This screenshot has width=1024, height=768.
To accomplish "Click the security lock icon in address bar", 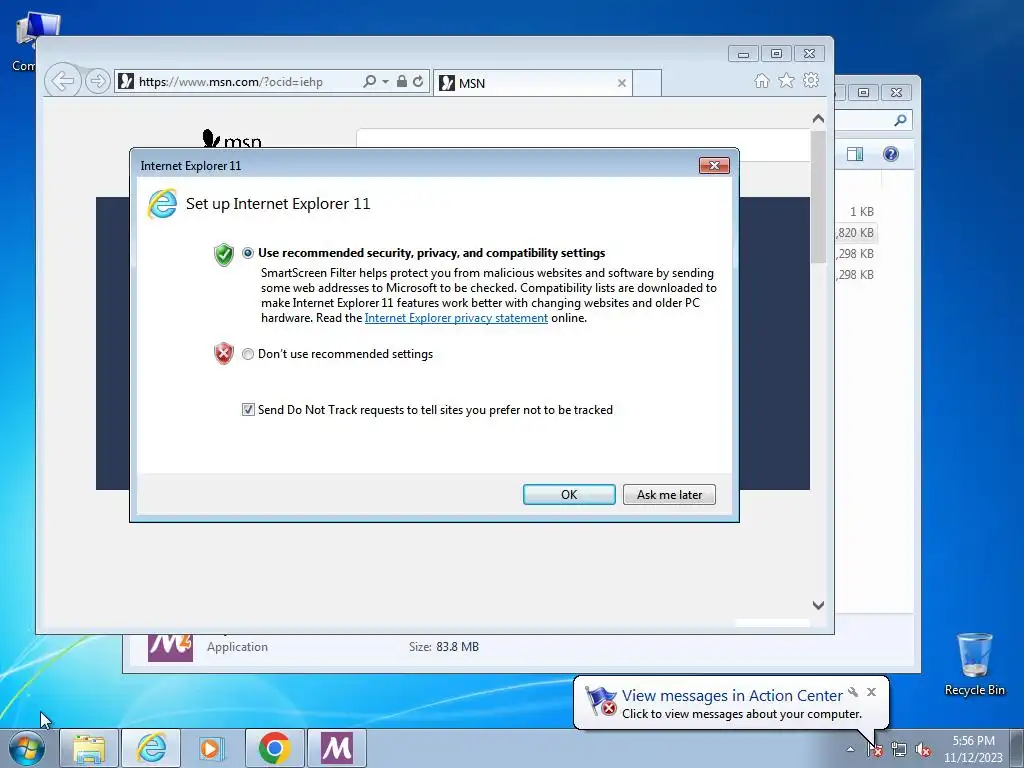I will [402, 82].
